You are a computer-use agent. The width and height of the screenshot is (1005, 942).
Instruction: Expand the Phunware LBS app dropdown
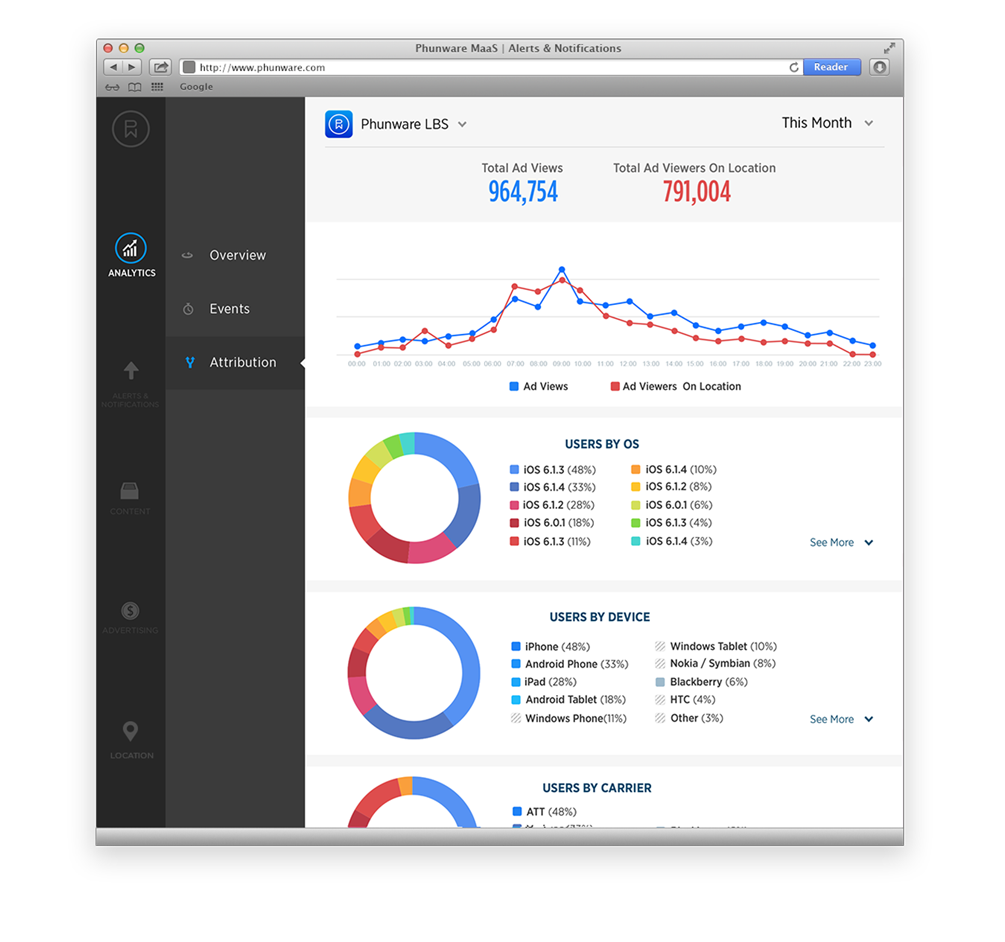click(462, 125)
